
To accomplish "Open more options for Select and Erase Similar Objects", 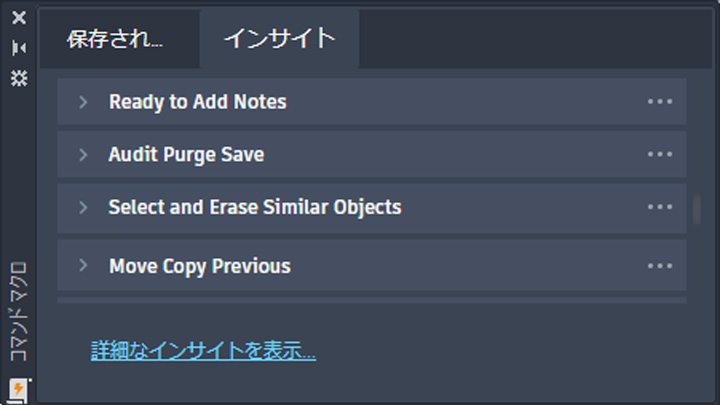I will coord(660,207).
